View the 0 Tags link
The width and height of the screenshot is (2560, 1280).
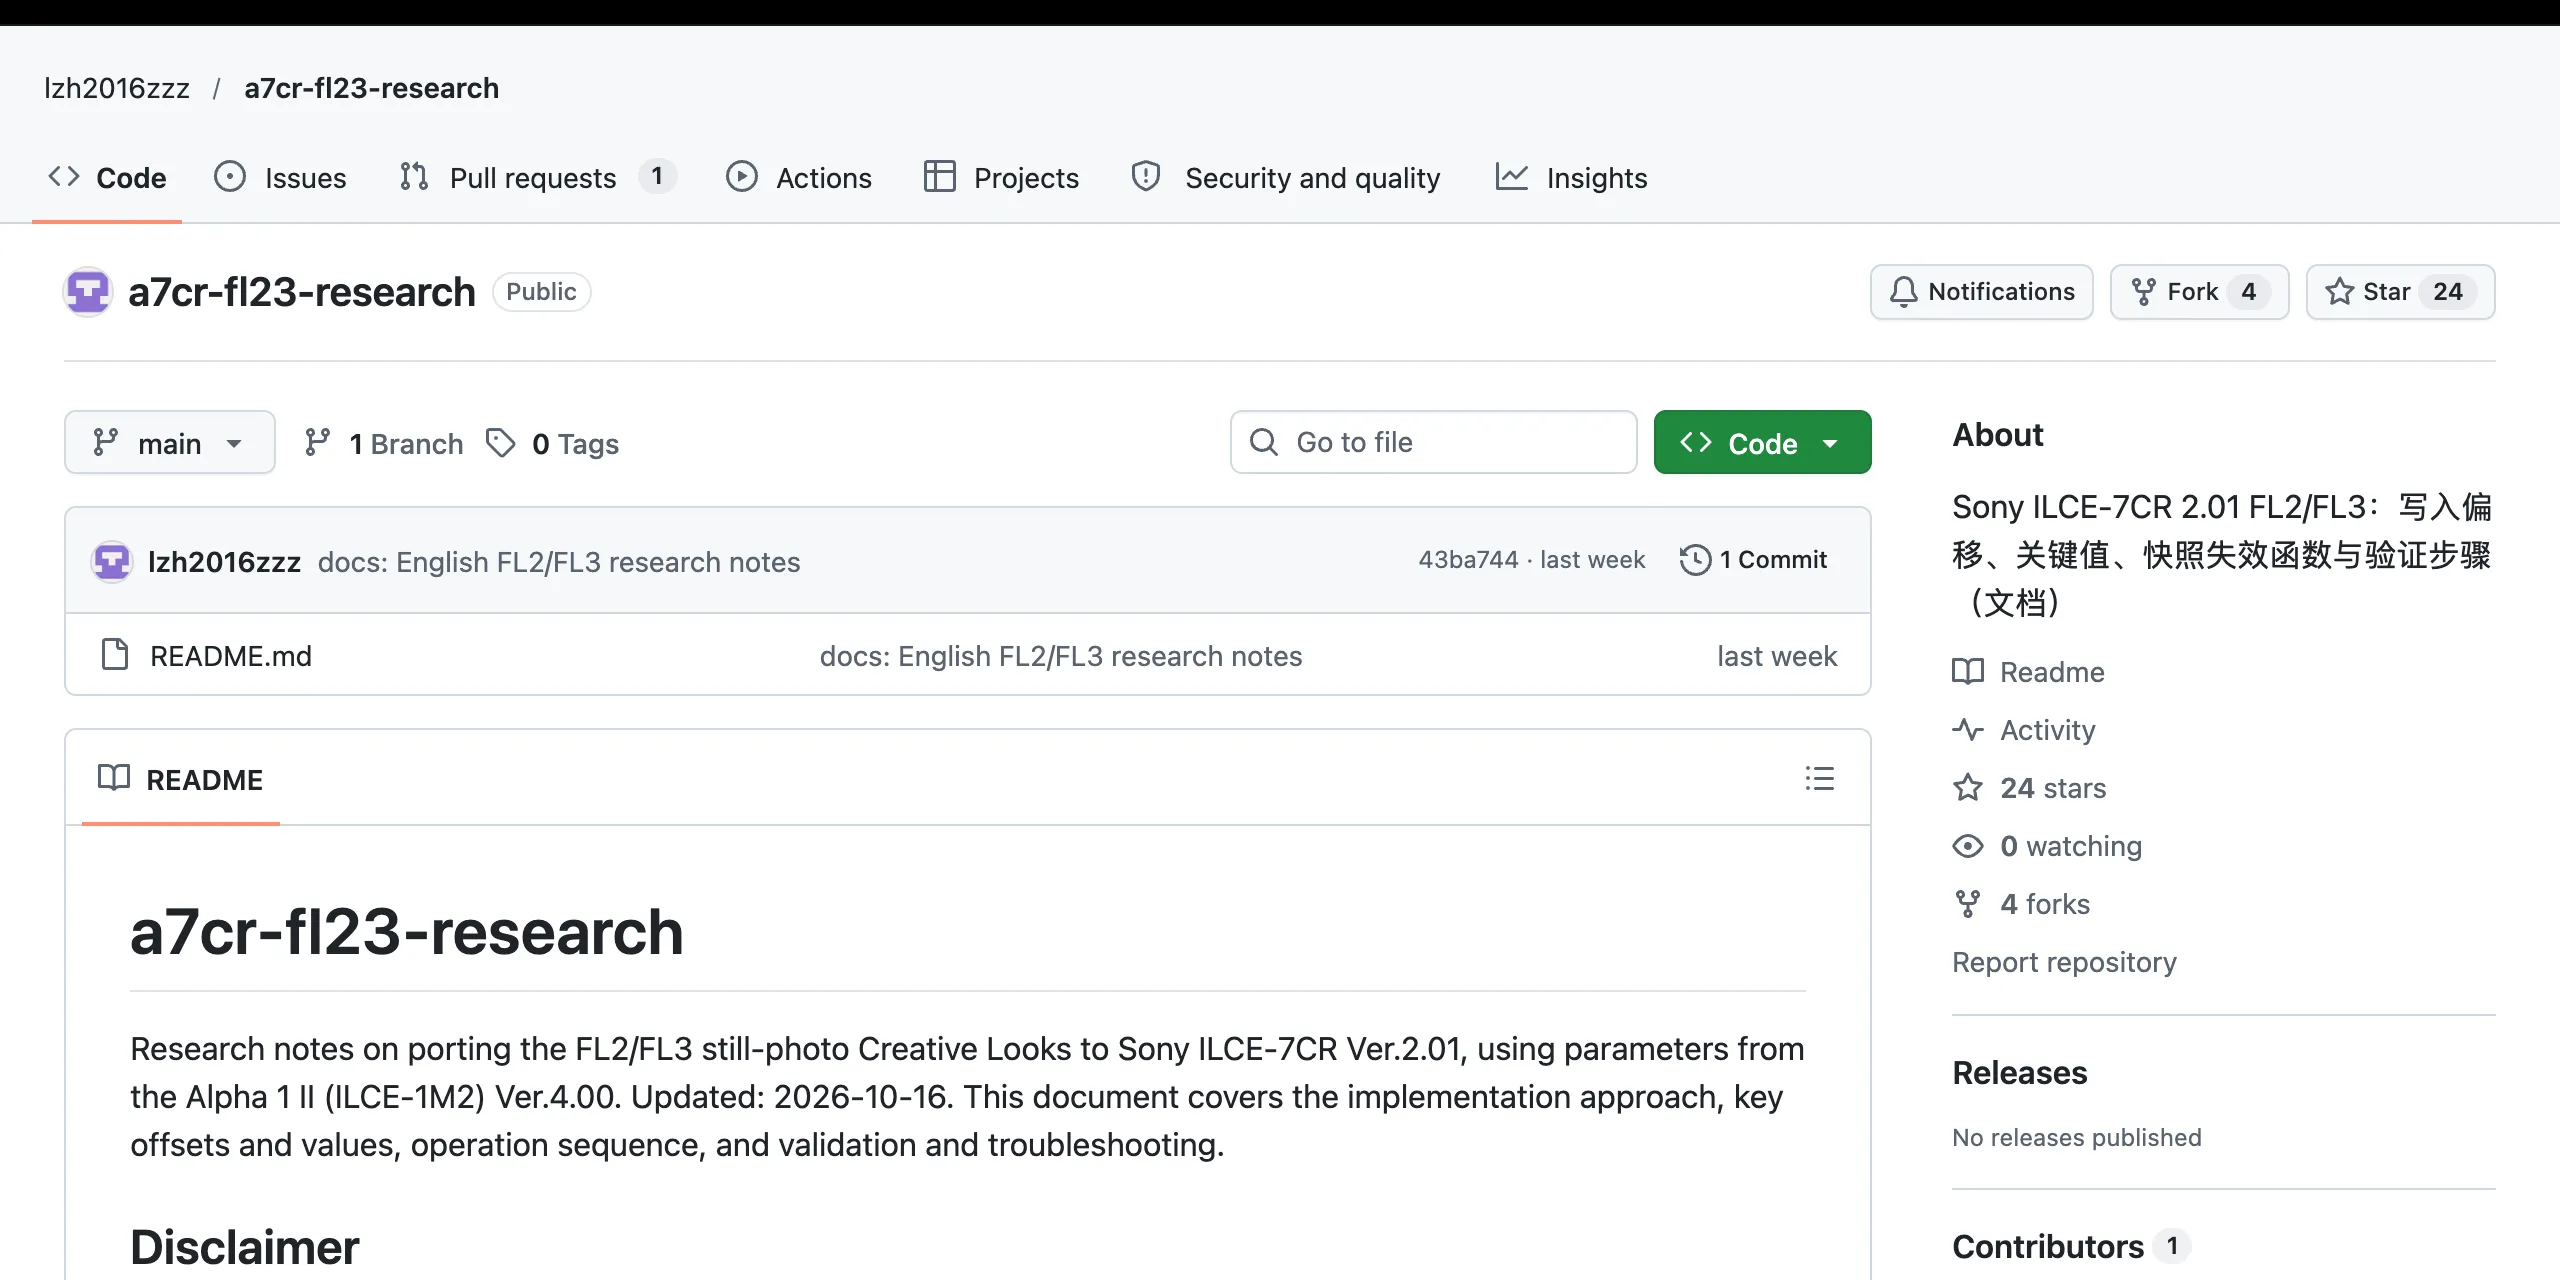pyautogui.click(x=552, y=443)
